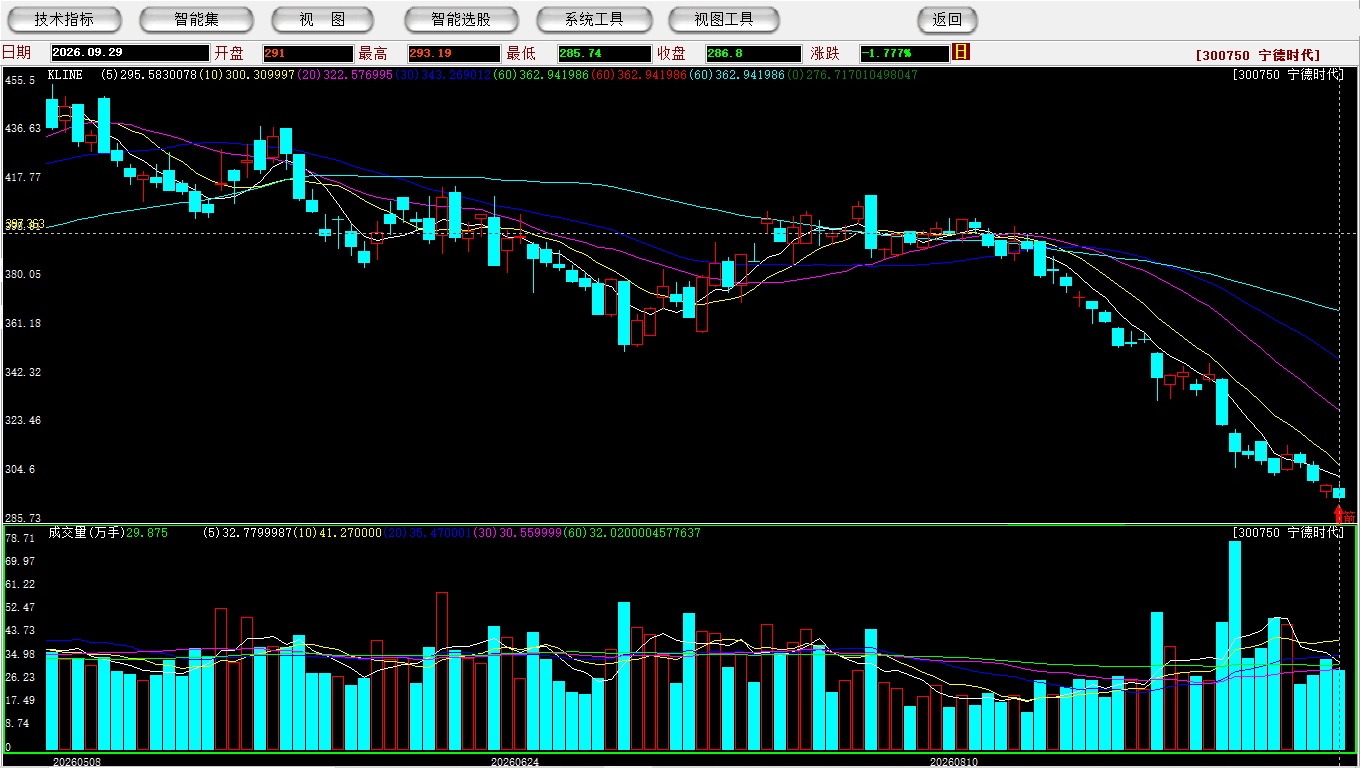The image size is (1360, 768).
Task: Click the MA (20)322.576995 value
Action: tap(345, 75)
